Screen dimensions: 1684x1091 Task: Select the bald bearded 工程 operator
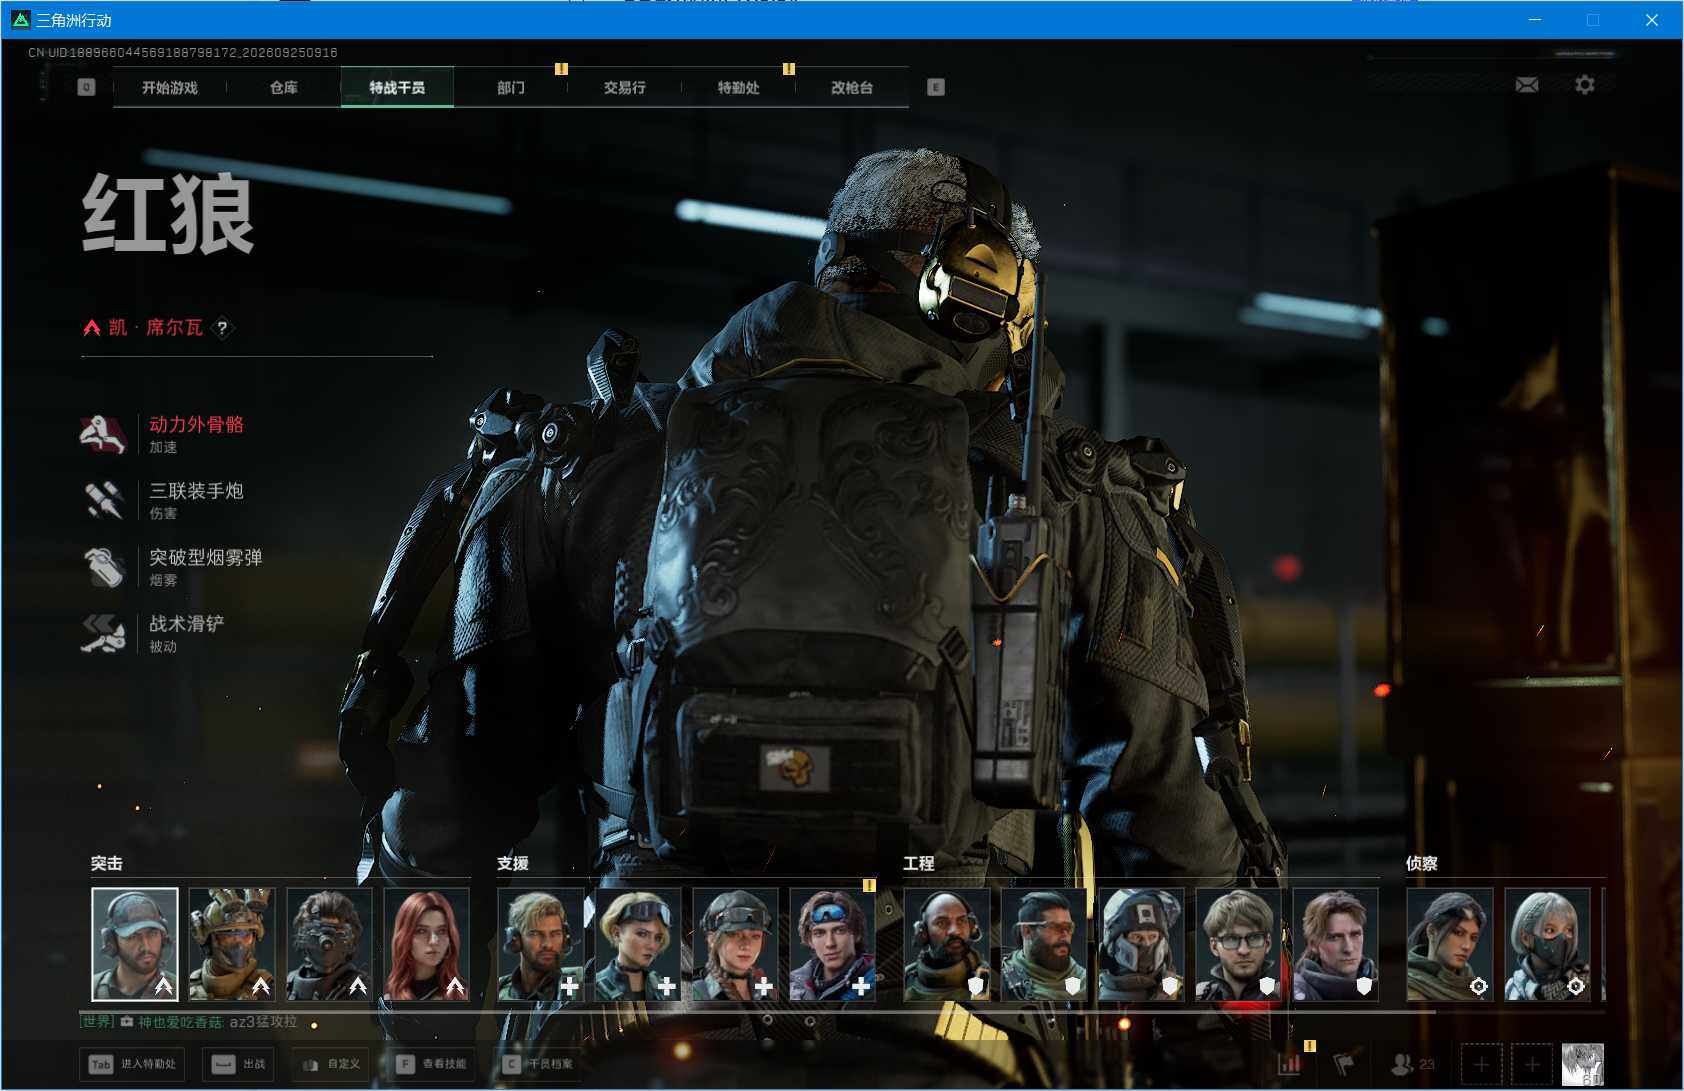(x=947, y=944)
